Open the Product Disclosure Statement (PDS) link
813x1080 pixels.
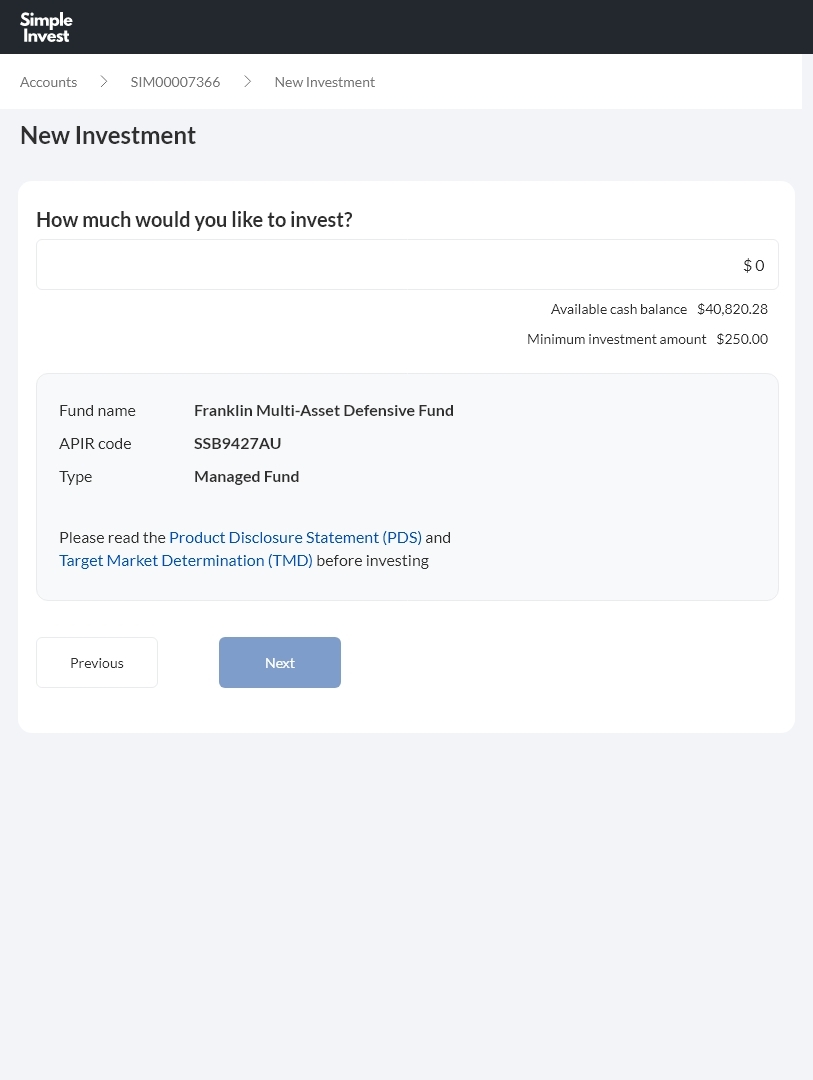[295, 537]
